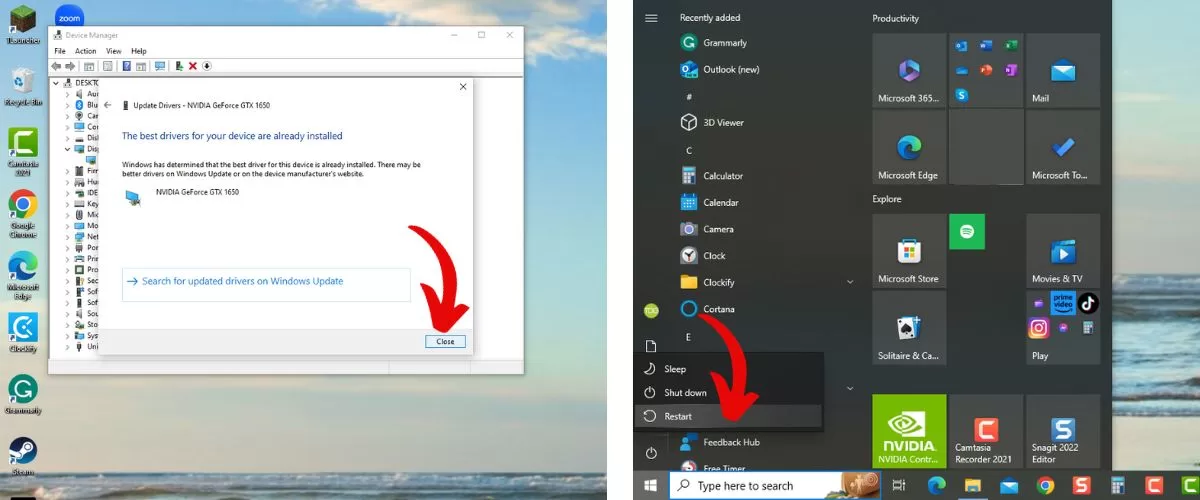Click the letter C section header
1200x500 pixels.
pyautogui.click(x=689, y=150)
